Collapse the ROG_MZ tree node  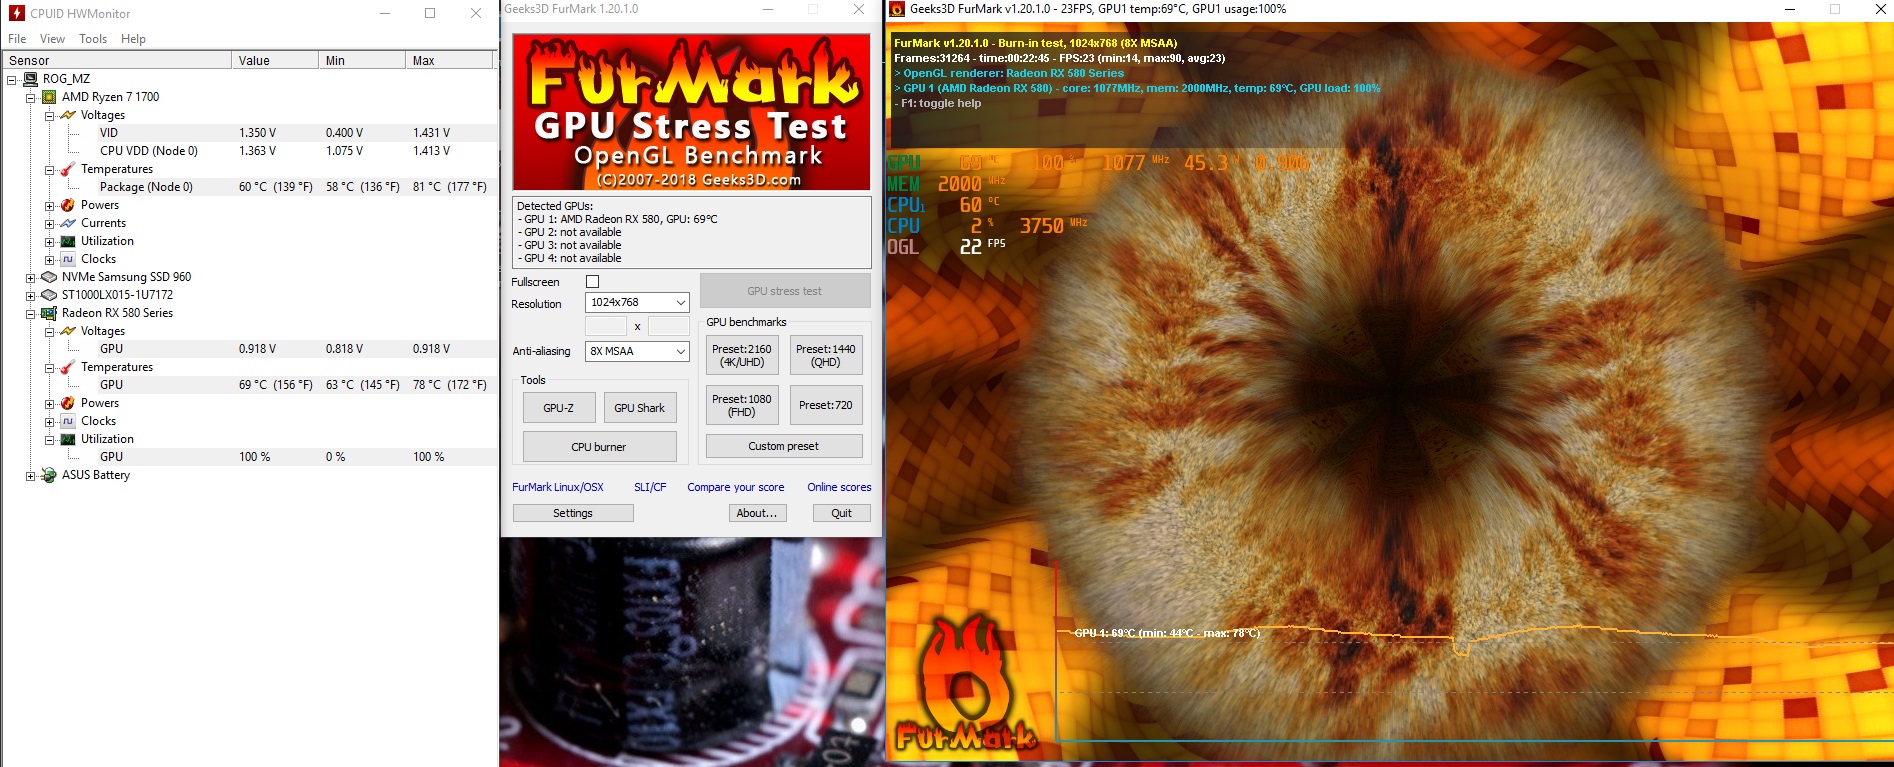12,79
